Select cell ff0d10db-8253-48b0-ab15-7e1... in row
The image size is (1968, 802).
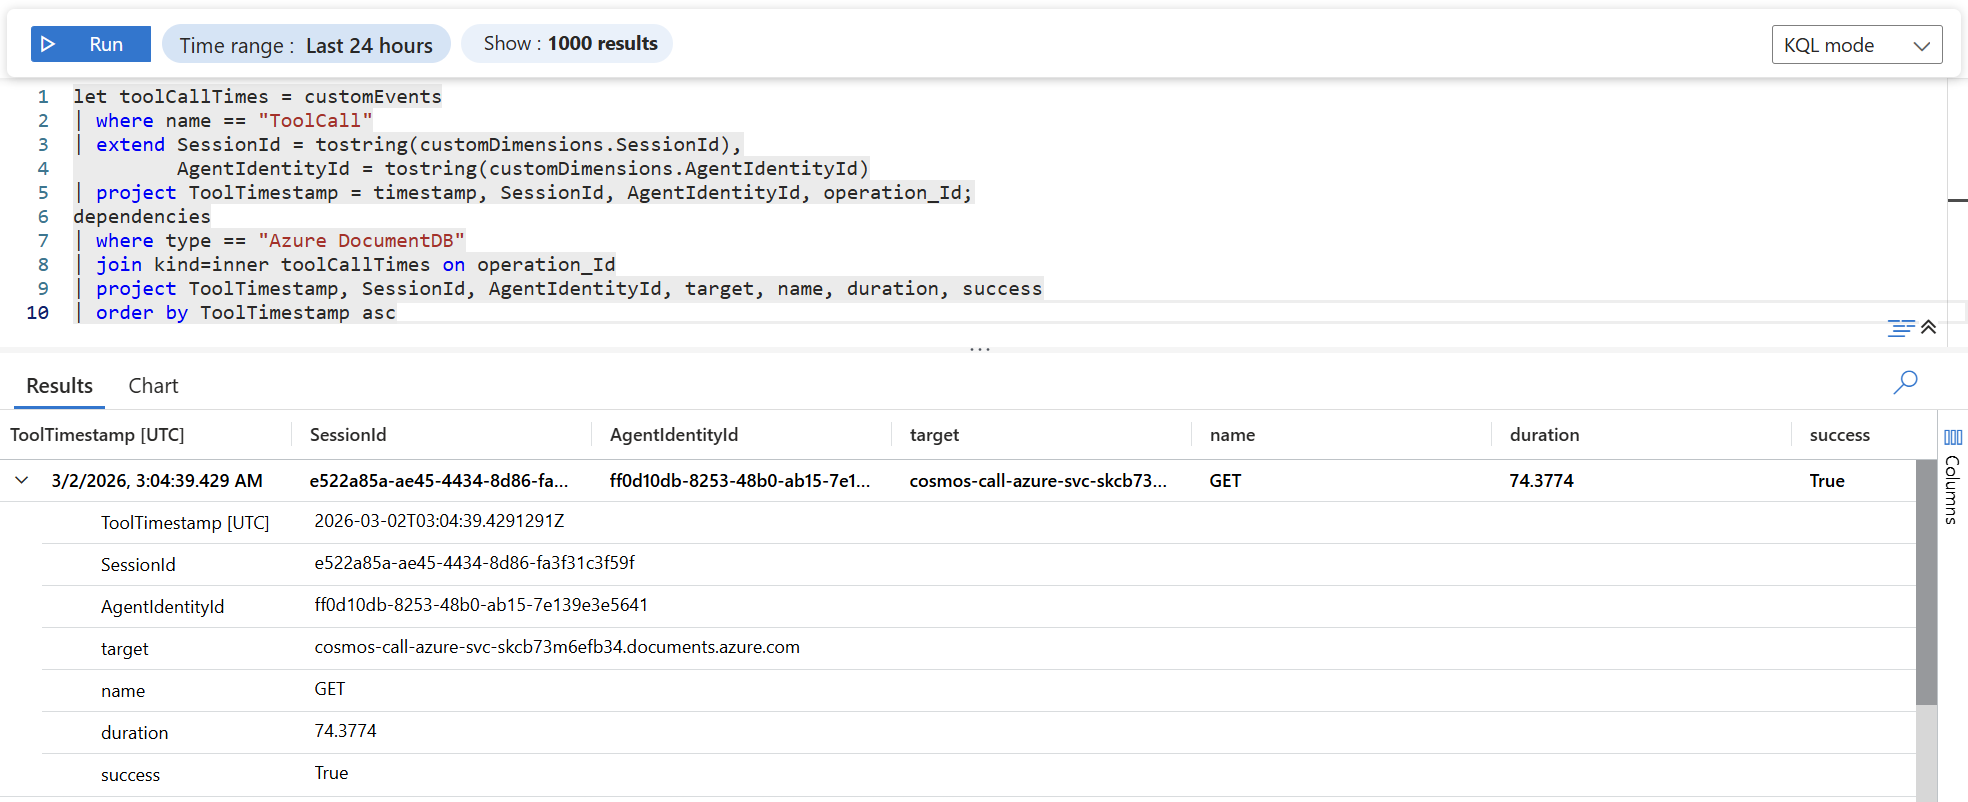740,481
